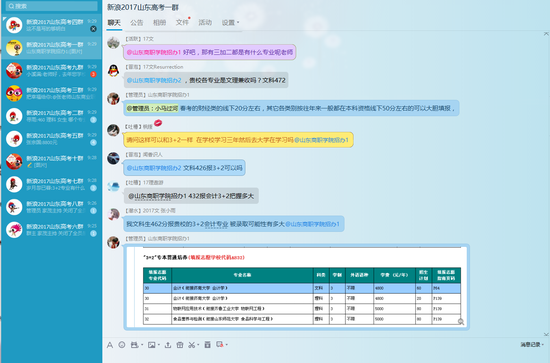Viewport: 550px width, 363px height.
Task: Click the 六群 pink rooster group avatar
Action: (x=14, y=230)
